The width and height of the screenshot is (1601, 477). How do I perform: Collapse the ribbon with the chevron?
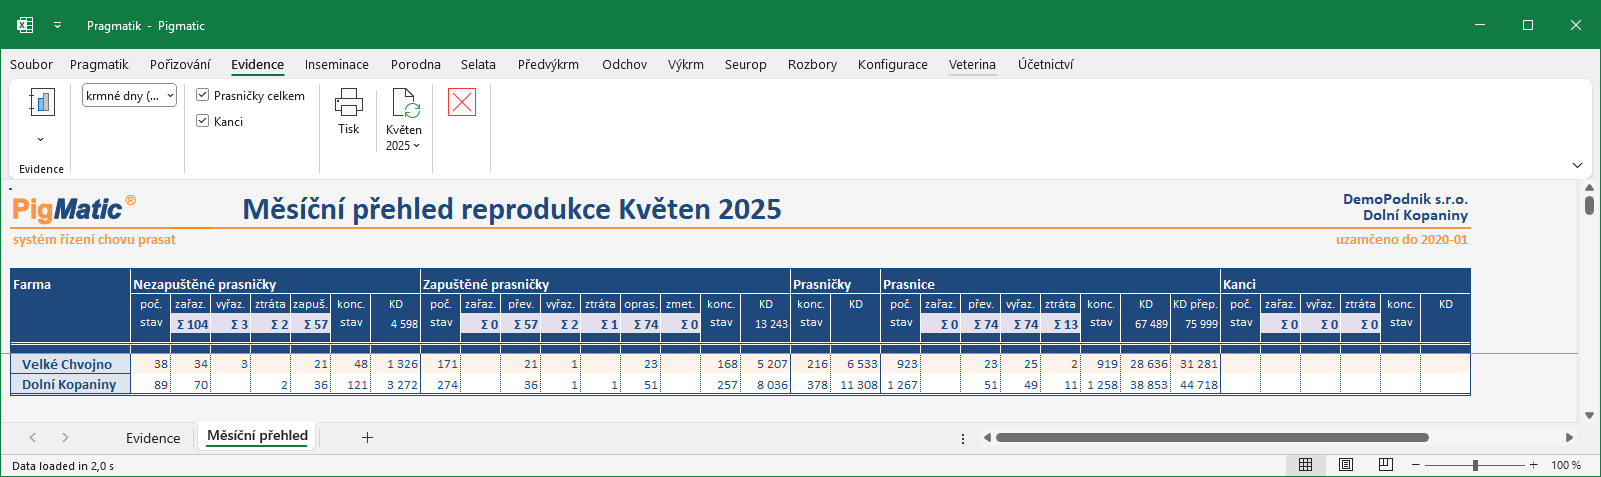point(1577,165)
